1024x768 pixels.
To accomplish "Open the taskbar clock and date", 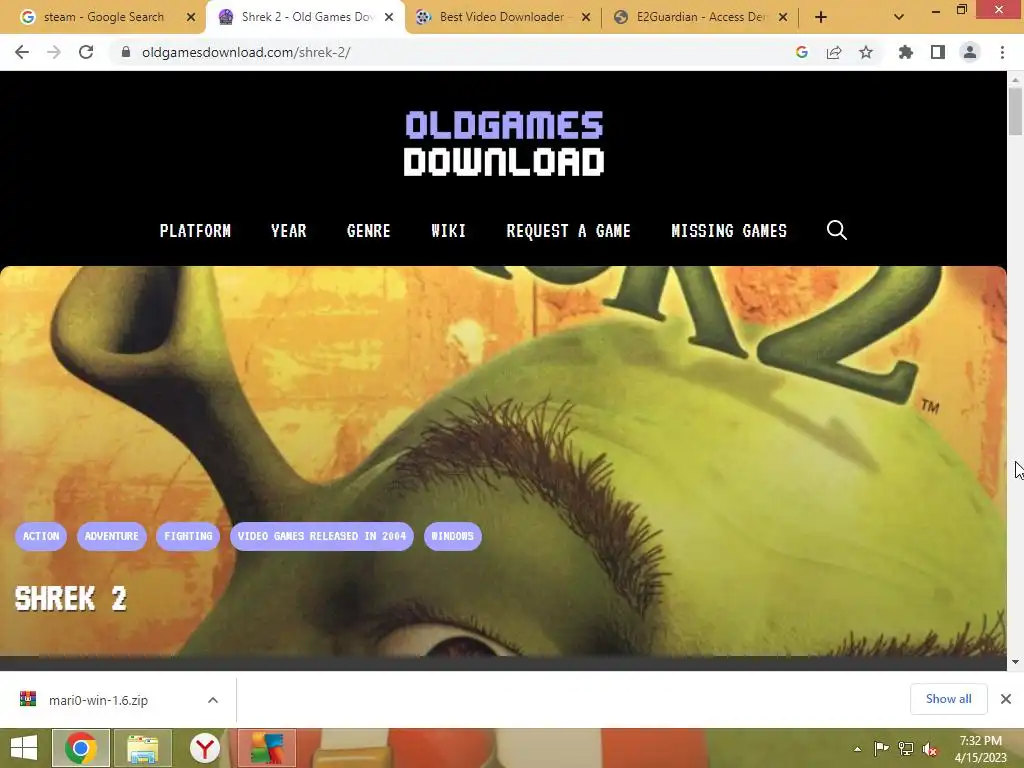I will click(x=980, y=748).
